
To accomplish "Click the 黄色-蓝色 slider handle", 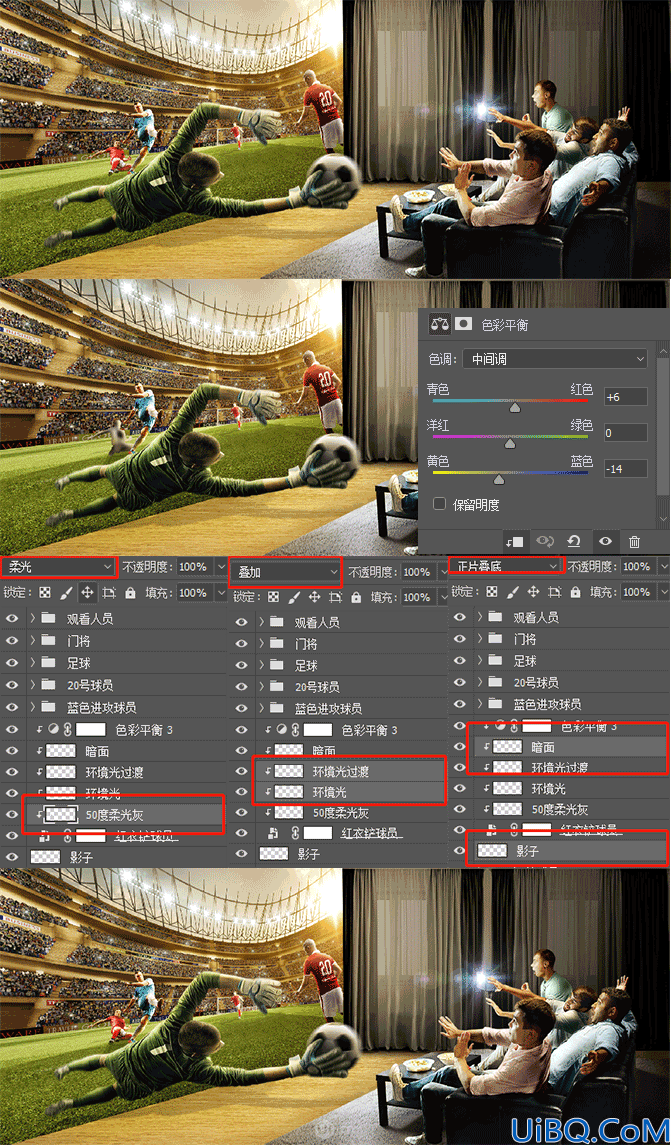I will tap(499, 479).
